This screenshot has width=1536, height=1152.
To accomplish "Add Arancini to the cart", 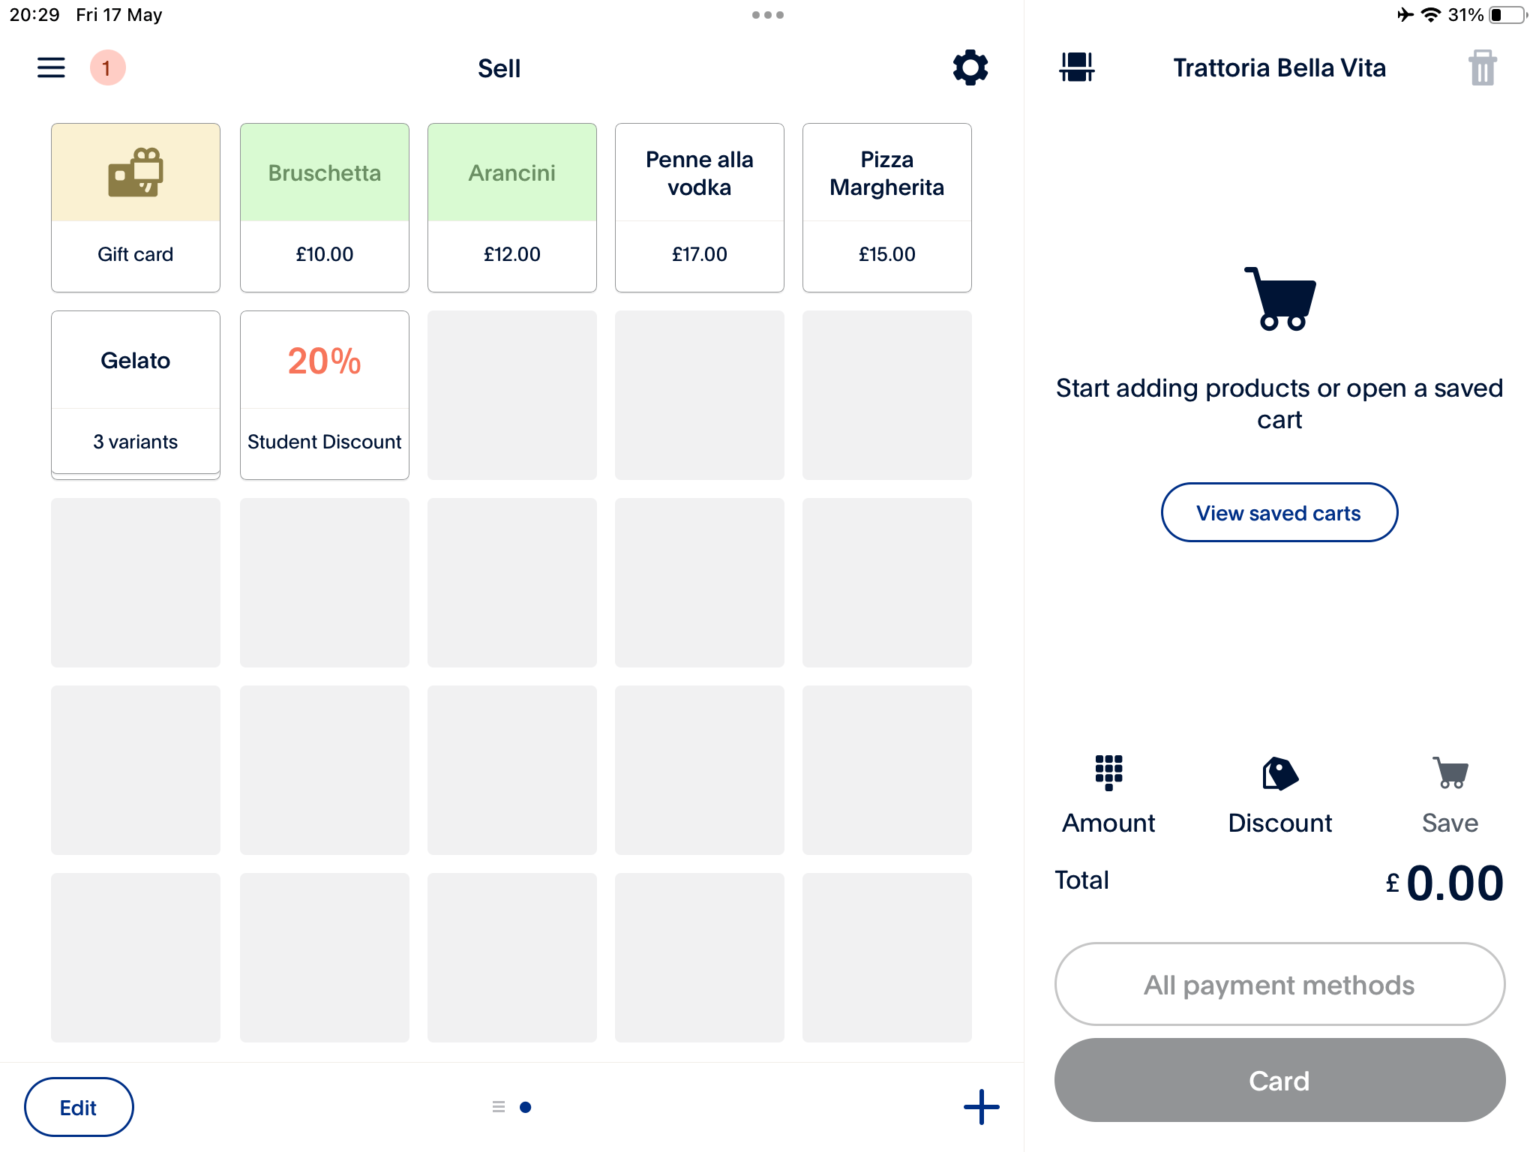I will pos(512,207).
